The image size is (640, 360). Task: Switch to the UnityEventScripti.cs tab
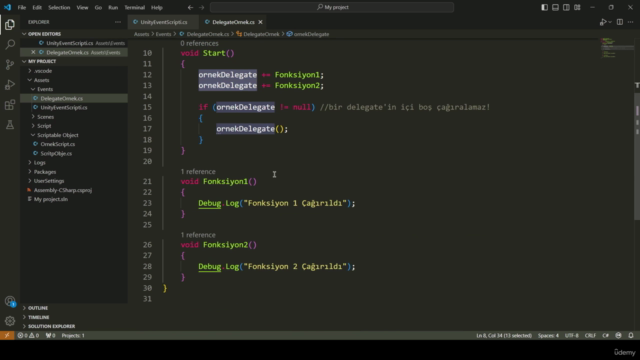(163, 22)
